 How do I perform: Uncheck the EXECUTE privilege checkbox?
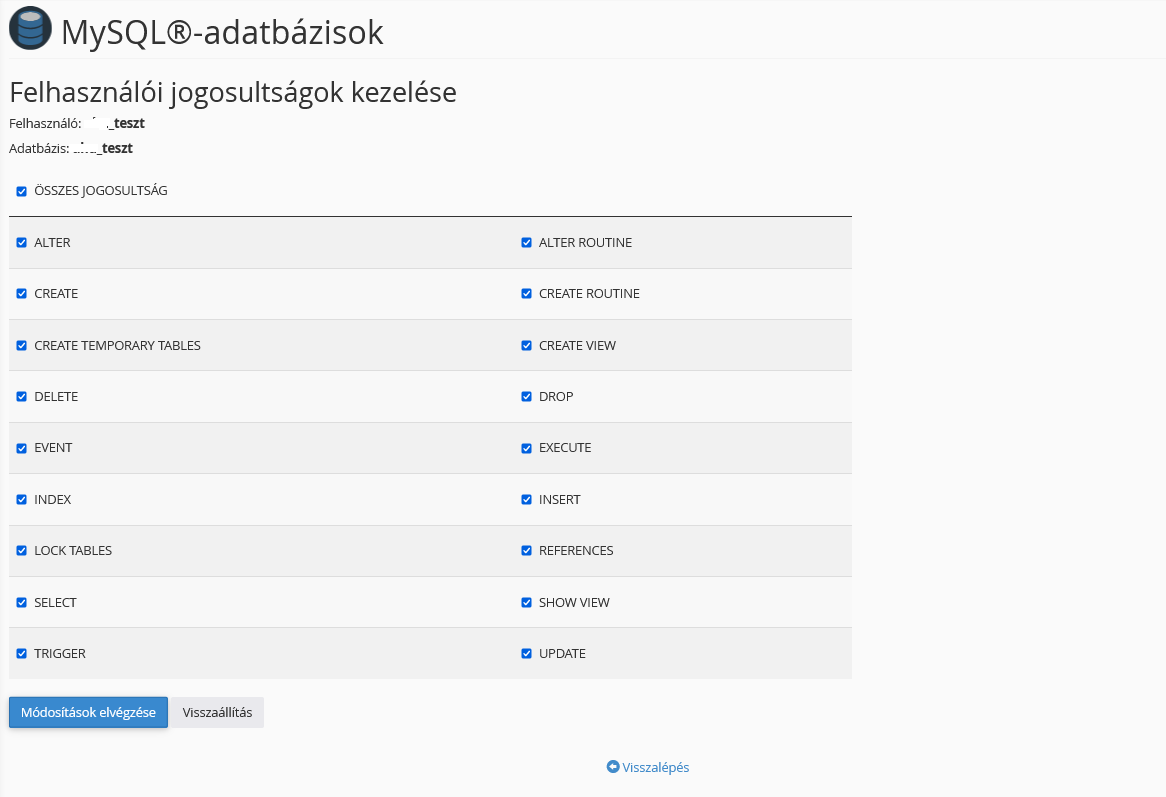tap(526, 448)
